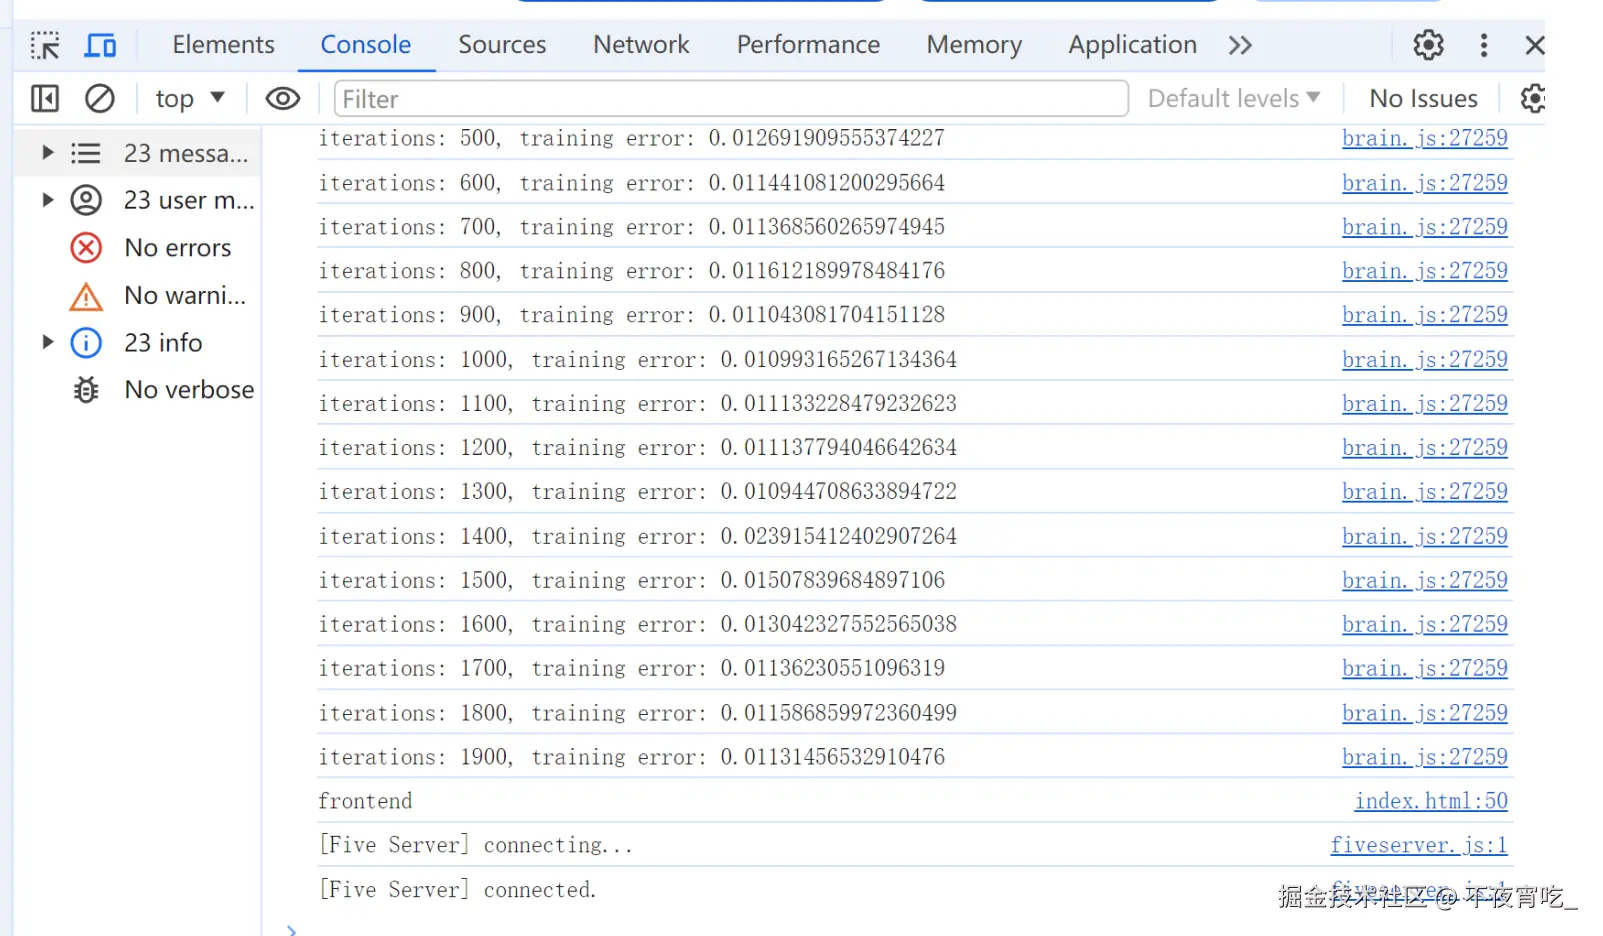Open the Performance tab
This screenshot has width=1603, height=936.
click(x=808, y=45)
